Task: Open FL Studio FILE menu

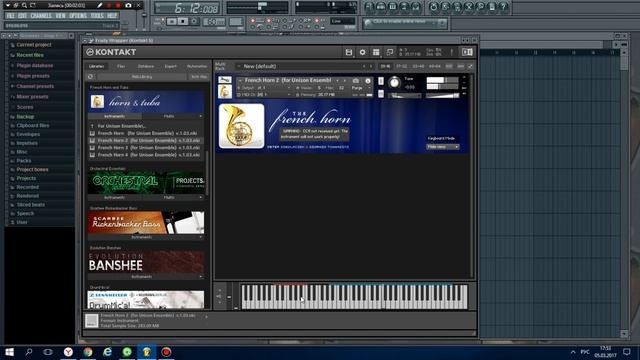Action: click(x=10, y=16)
